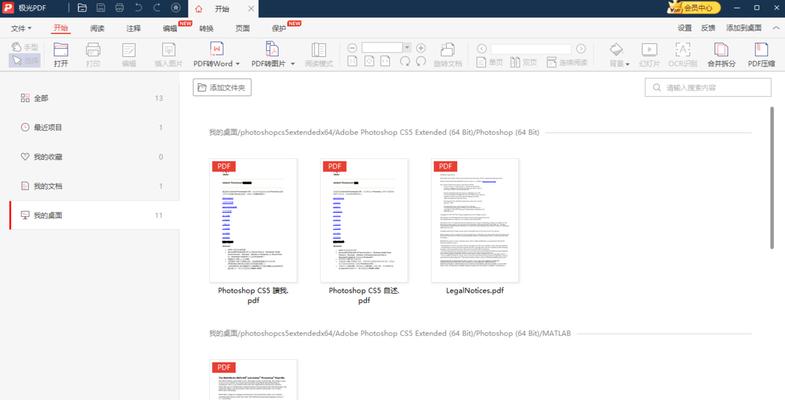Screen dimensions: 785x400
Task: Close the 开始 document tab
Action: (251, 9)
